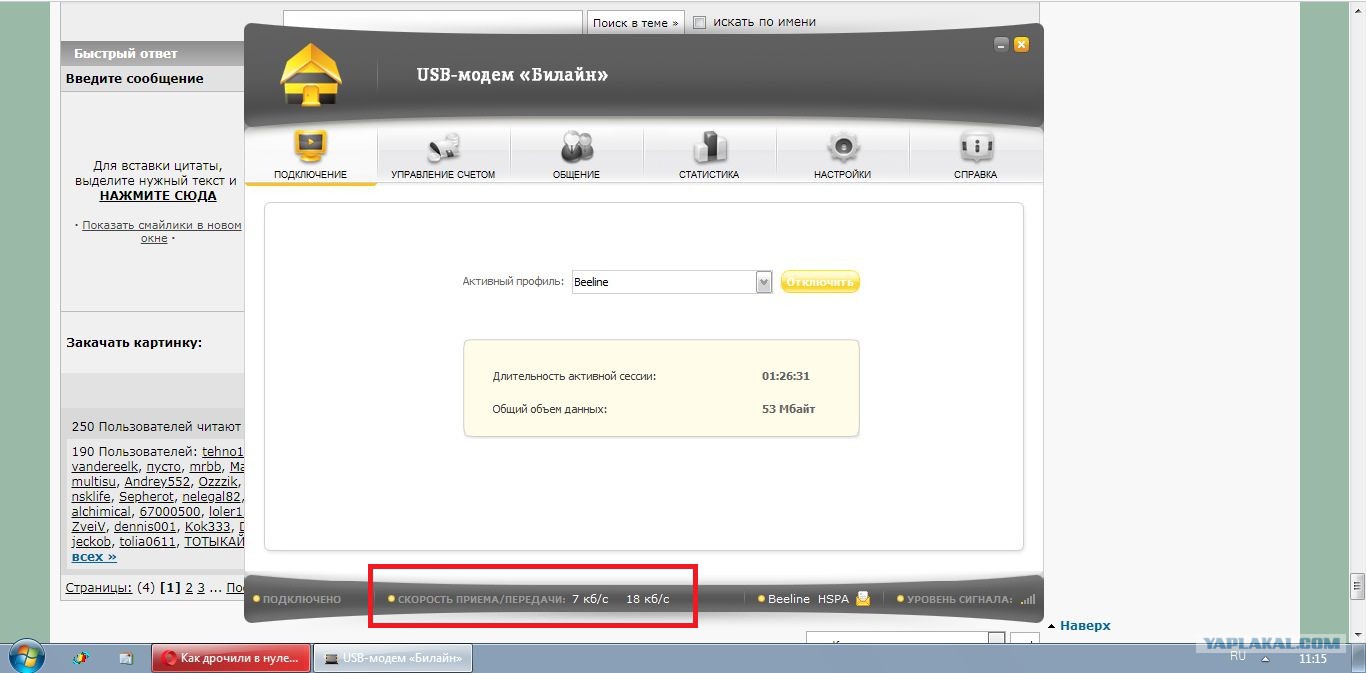Show hidden tray icons arrow

1266,659
